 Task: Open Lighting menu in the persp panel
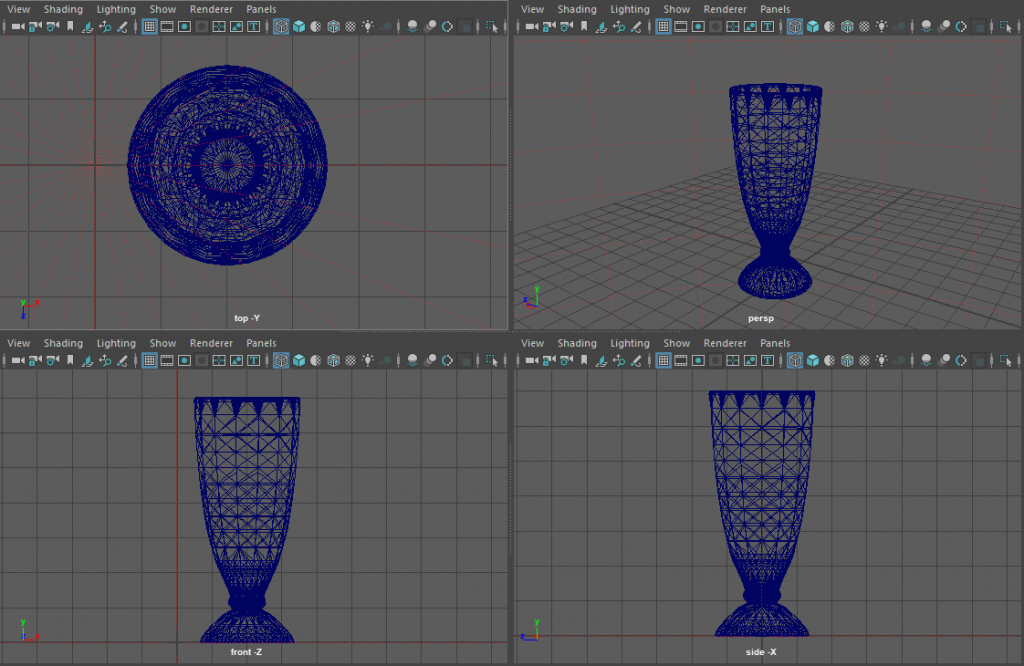pos(629,9)
